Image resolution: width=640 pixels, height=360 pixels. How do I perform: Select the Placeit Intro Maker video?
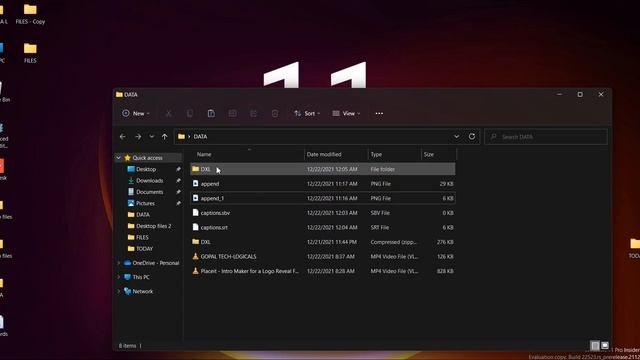tap(322, 271)
